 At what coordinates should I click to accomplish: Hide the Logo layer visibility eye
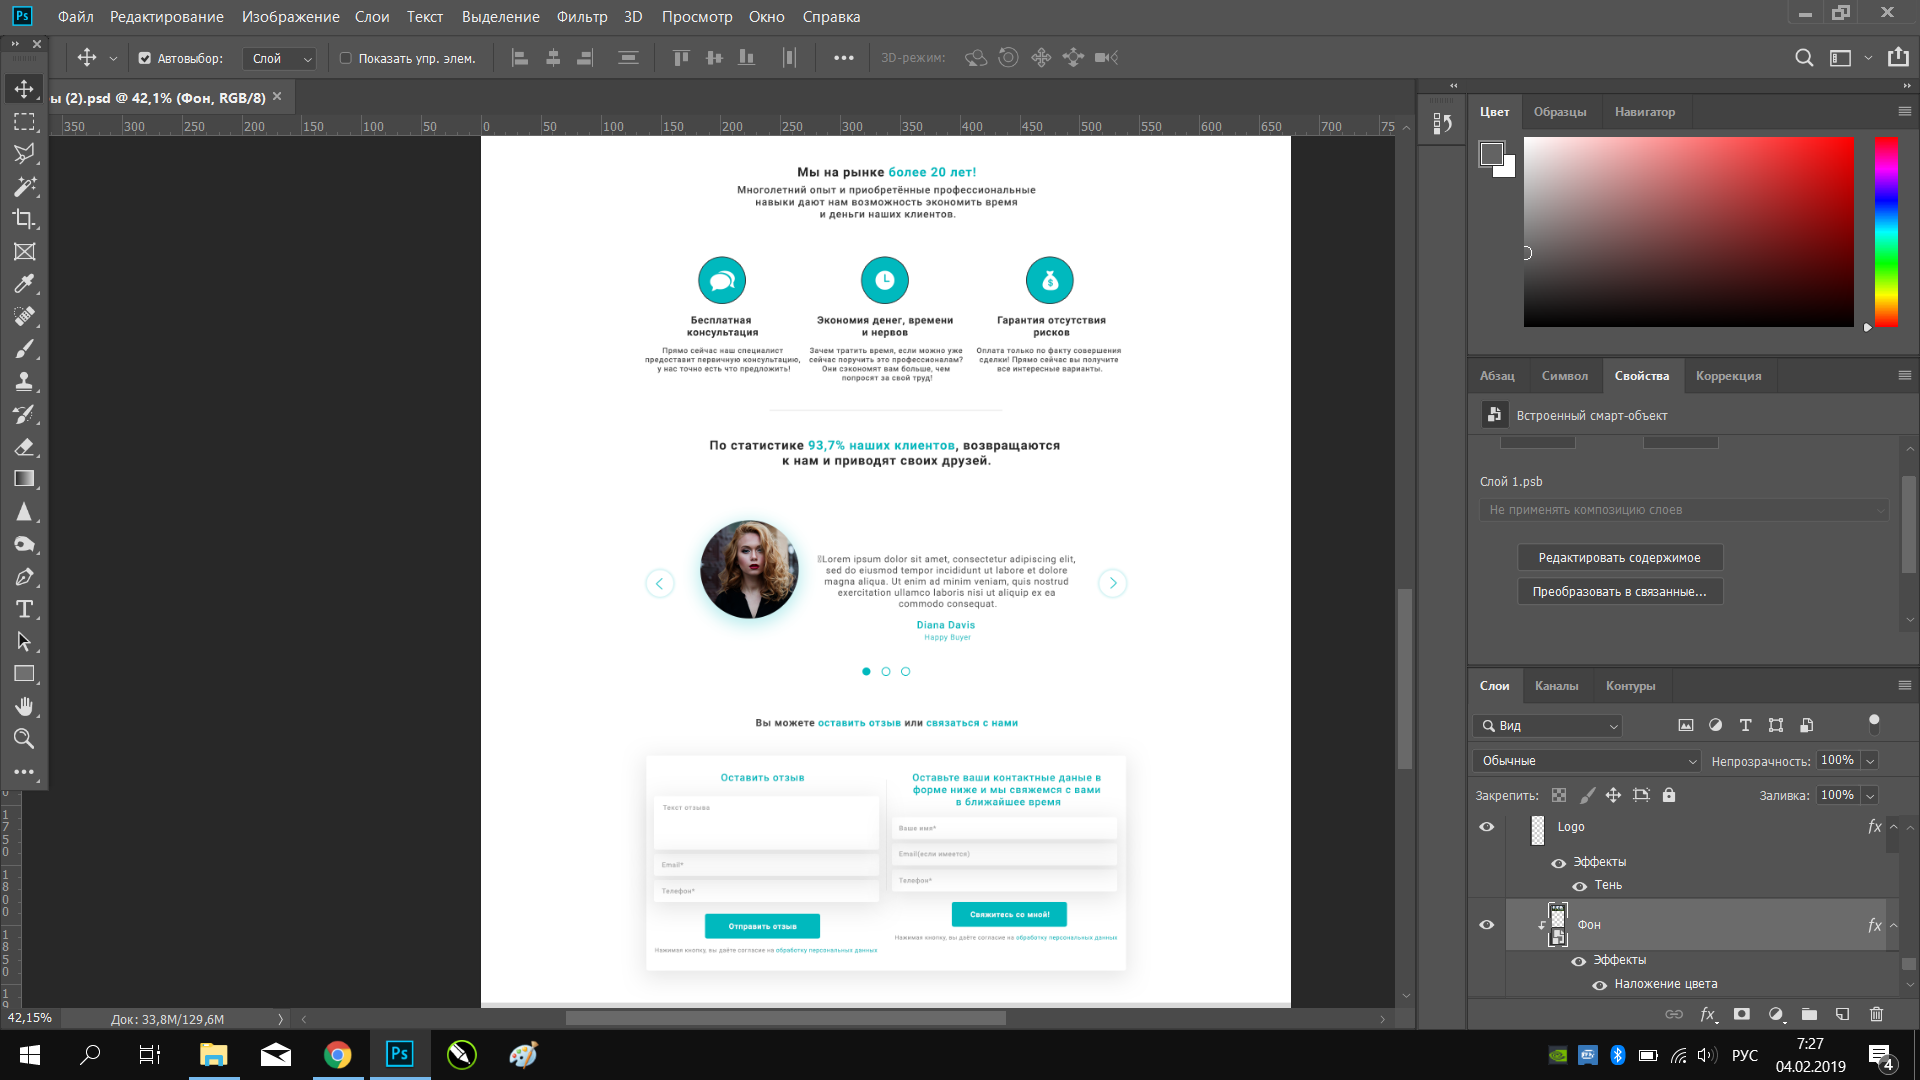1486,827
